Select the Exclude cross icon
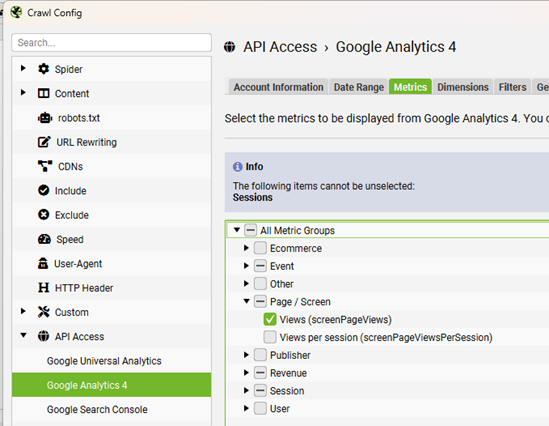Viewport: 549px width, 426px height. (43, 215)
